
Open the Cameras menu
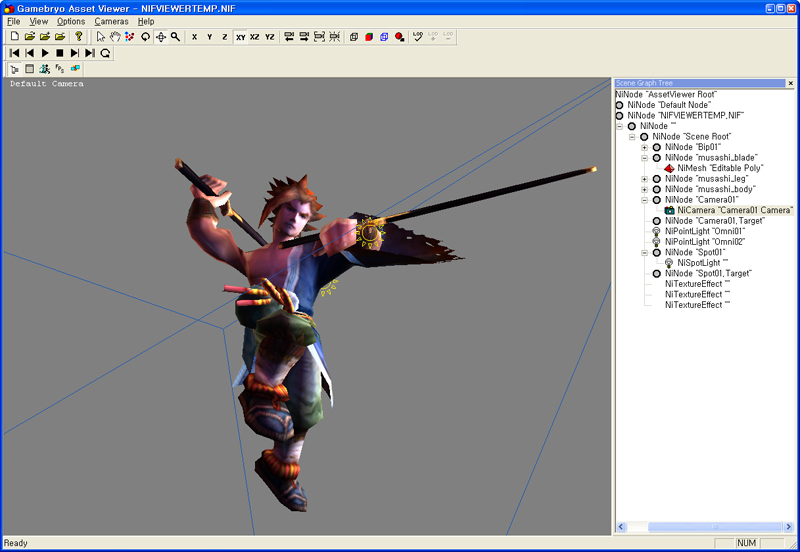[111, 21]
